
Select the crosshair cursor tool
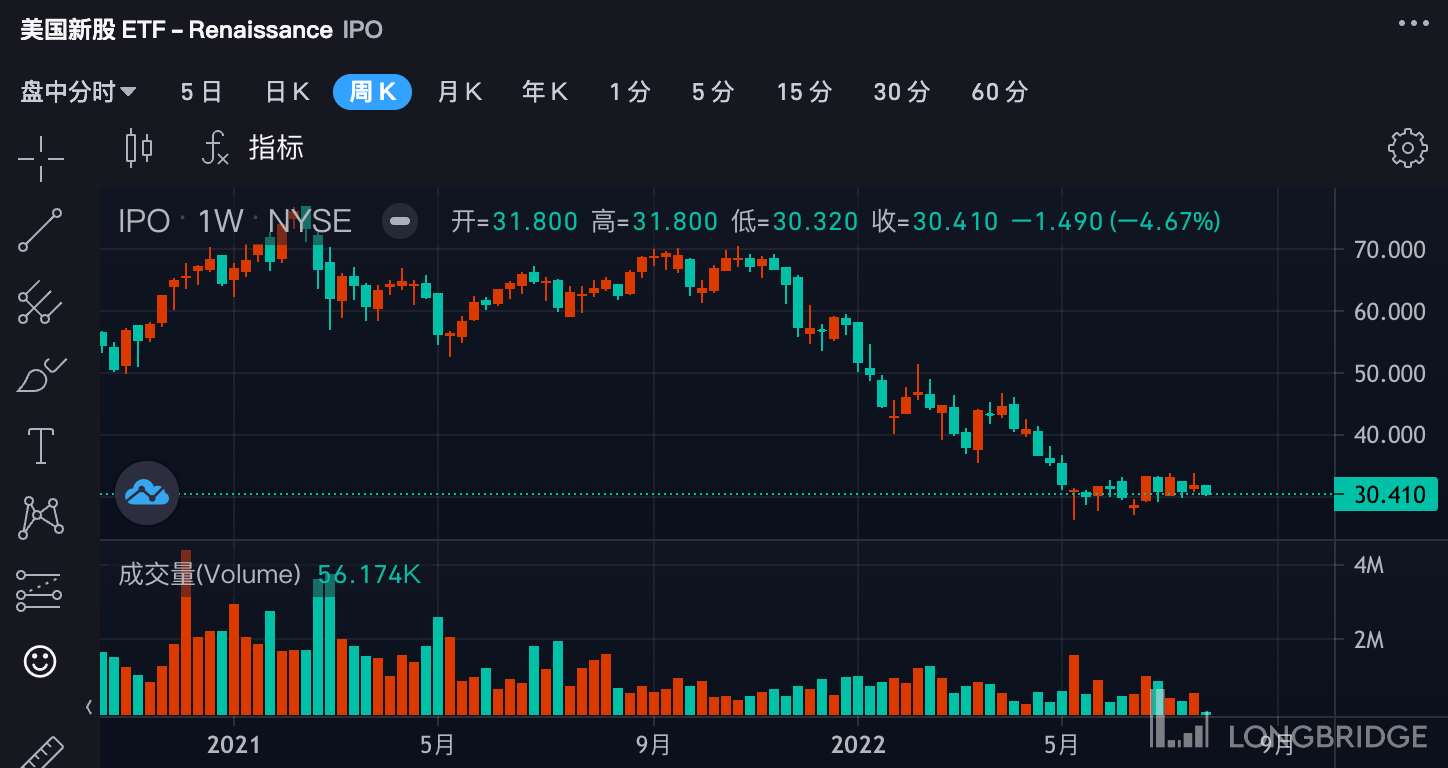[41, 158]
